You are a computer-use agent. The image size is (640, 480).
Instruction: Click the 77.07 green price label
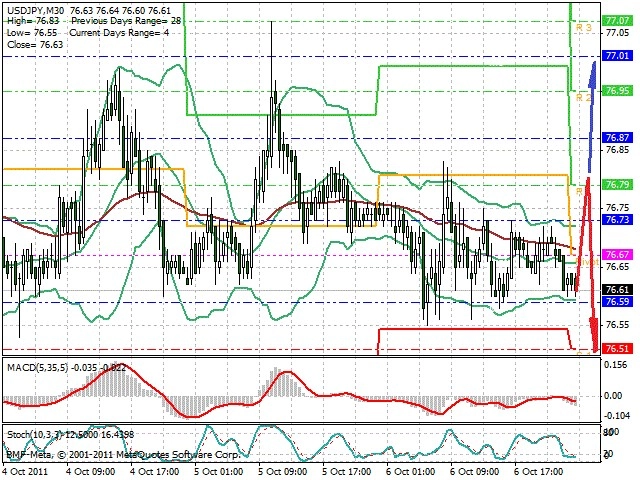pyautogui.click(x=617, y=20)
